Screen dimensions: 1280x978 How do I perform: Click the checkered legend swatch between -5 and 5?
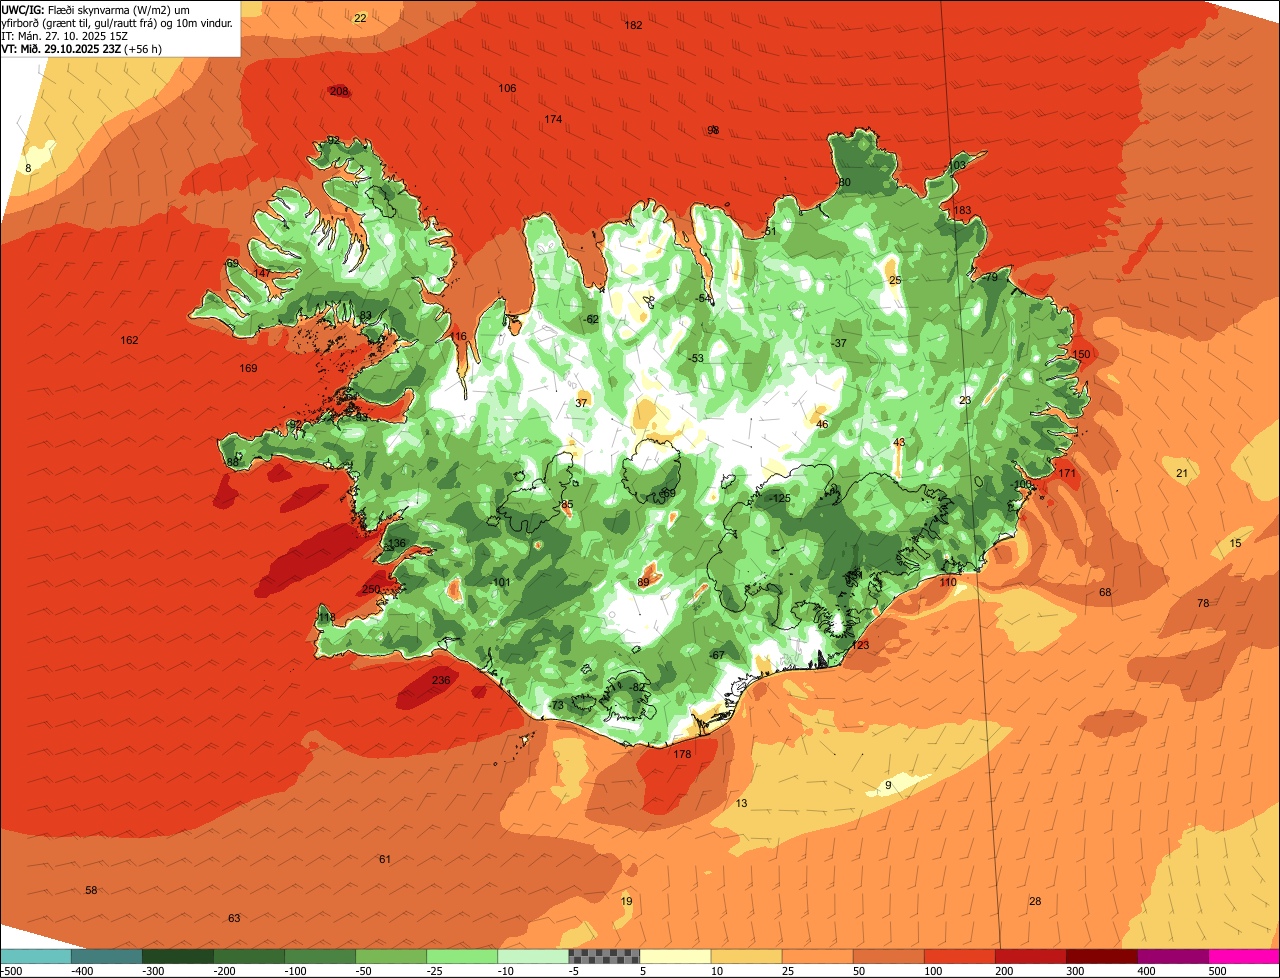point(604,956)
